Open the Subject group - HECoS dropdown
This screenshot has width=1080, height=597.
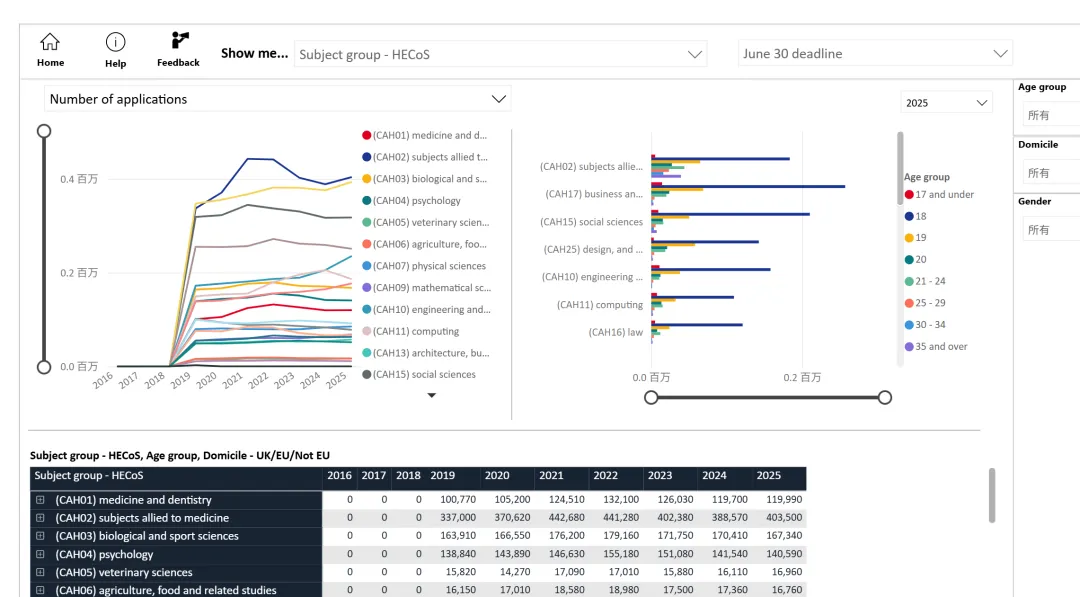(x=501, y=54)
